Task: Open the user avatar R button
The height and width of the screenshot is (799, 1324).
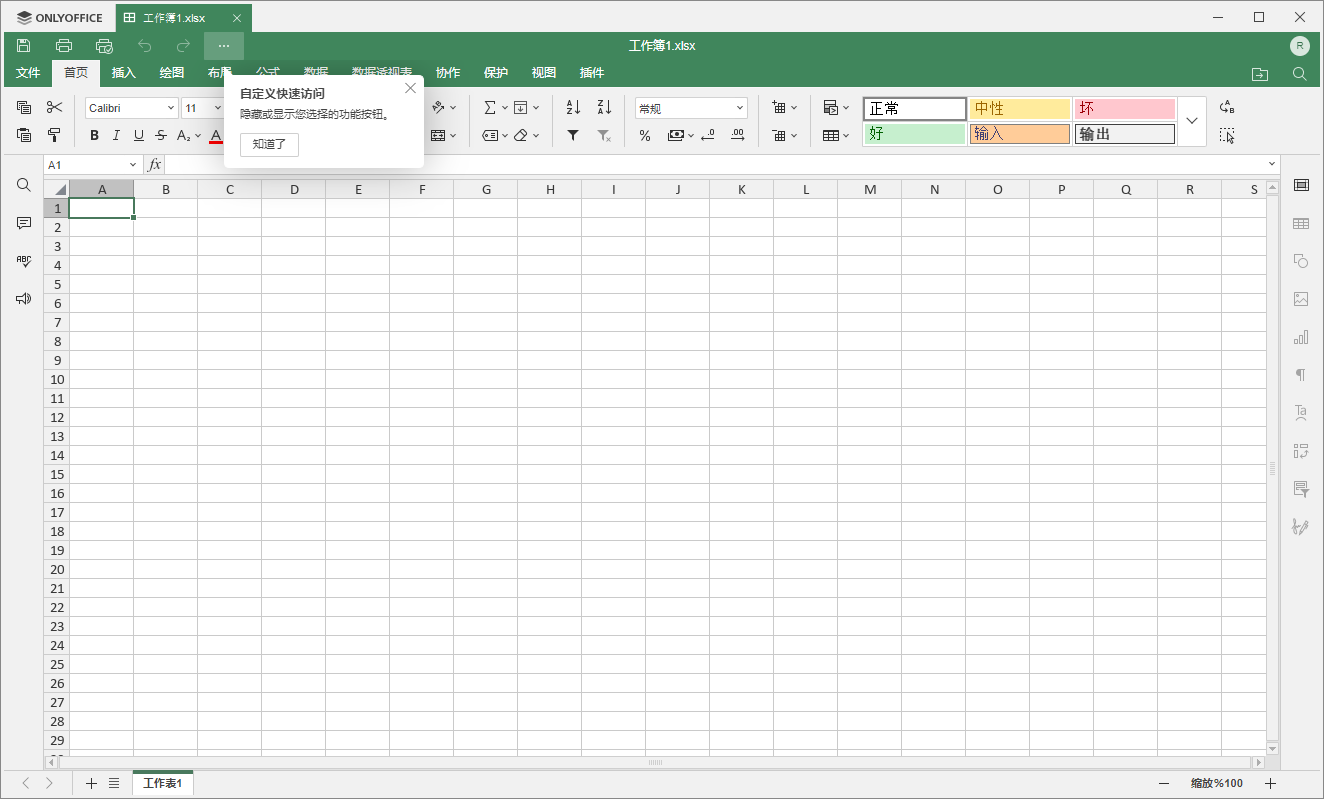Action: (1300, 45)
